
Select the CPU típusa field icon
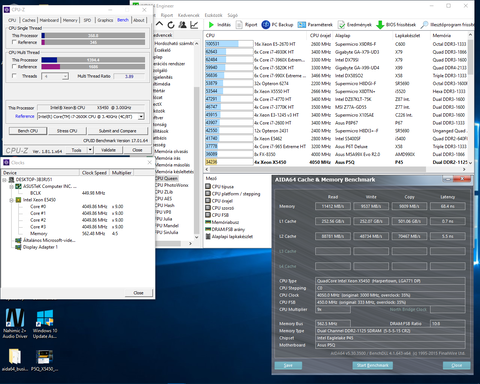tap(208, 187)
